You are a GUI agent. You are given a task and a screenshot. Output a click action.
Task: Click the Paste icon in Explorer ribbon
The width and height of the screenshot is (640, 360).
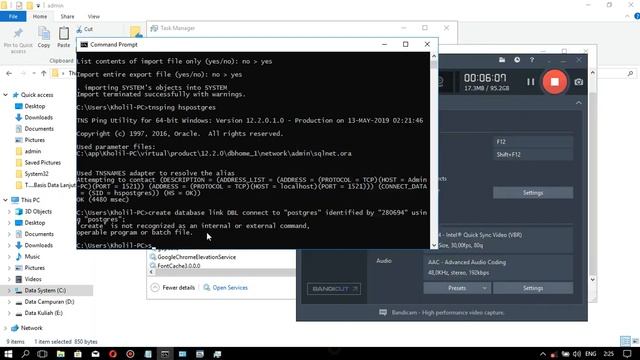click(64, 38)
